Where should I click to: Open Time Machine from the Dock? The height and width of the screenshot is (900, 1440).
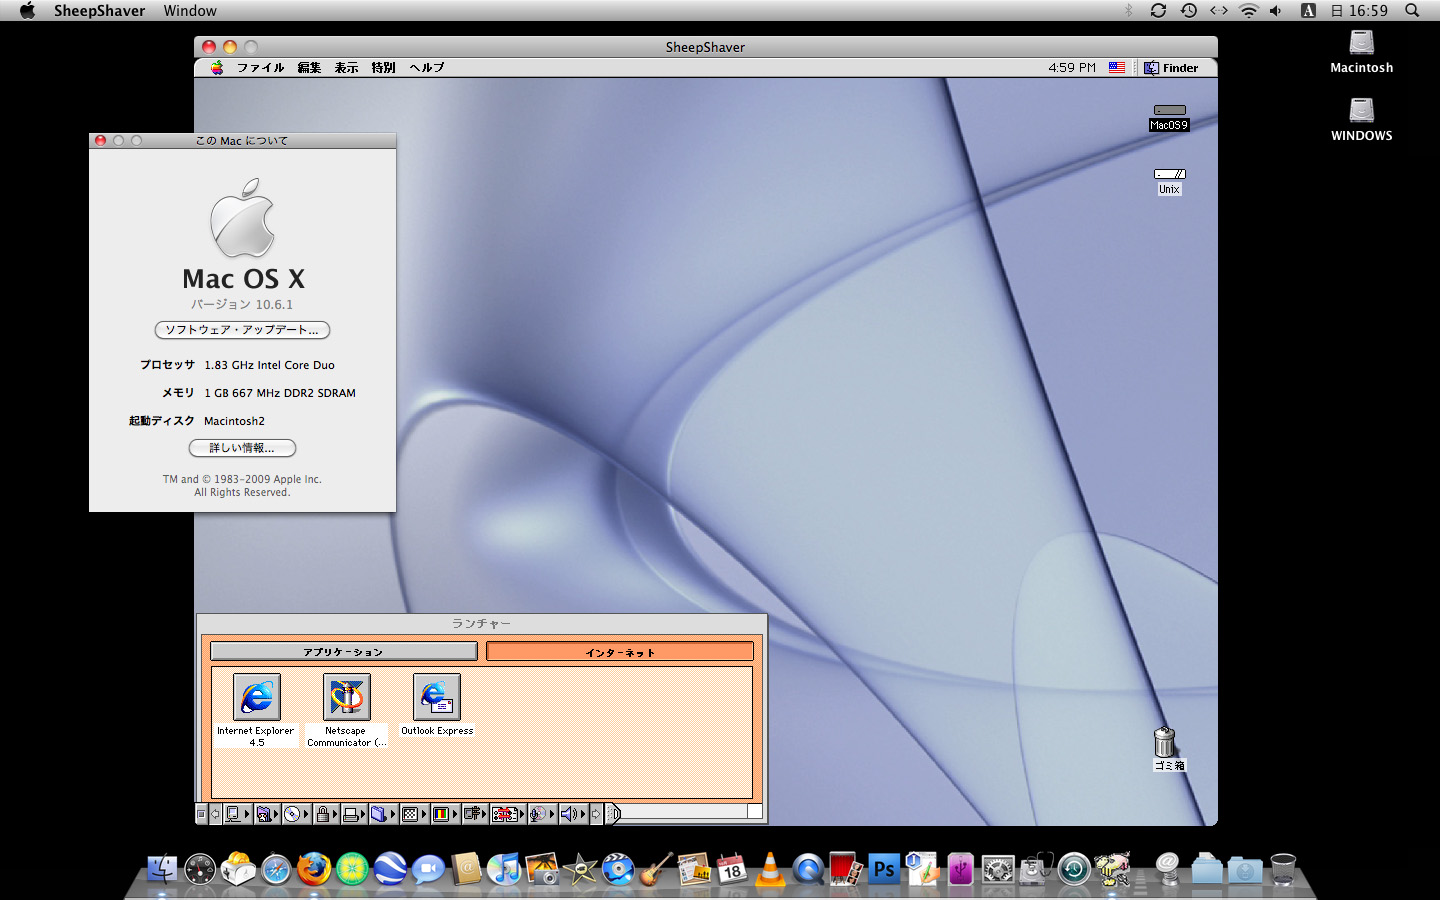pyautogui.click(x=1074, y=869)
